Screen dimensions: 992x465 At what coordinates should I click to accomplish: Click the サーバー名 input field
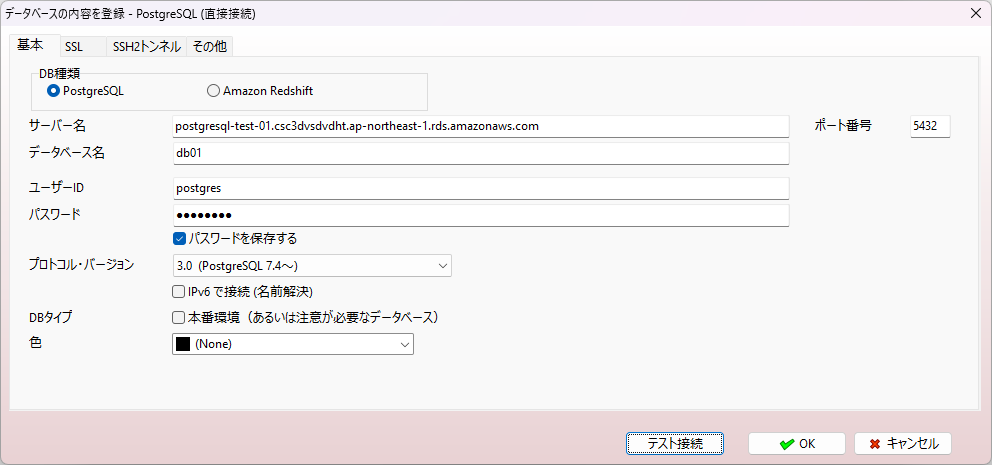pyautogui.click(x=480, y=126)
